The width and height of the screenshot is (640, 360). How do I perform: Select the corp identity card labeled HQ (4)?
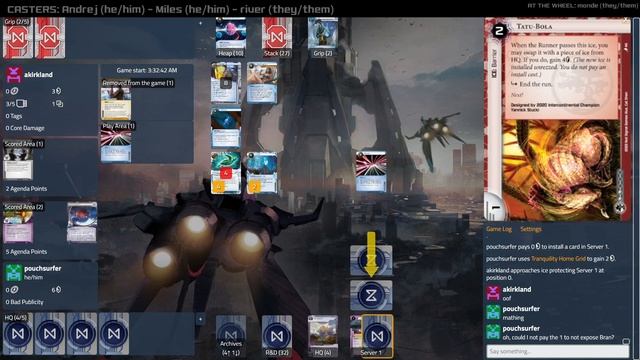coord(322,336)
